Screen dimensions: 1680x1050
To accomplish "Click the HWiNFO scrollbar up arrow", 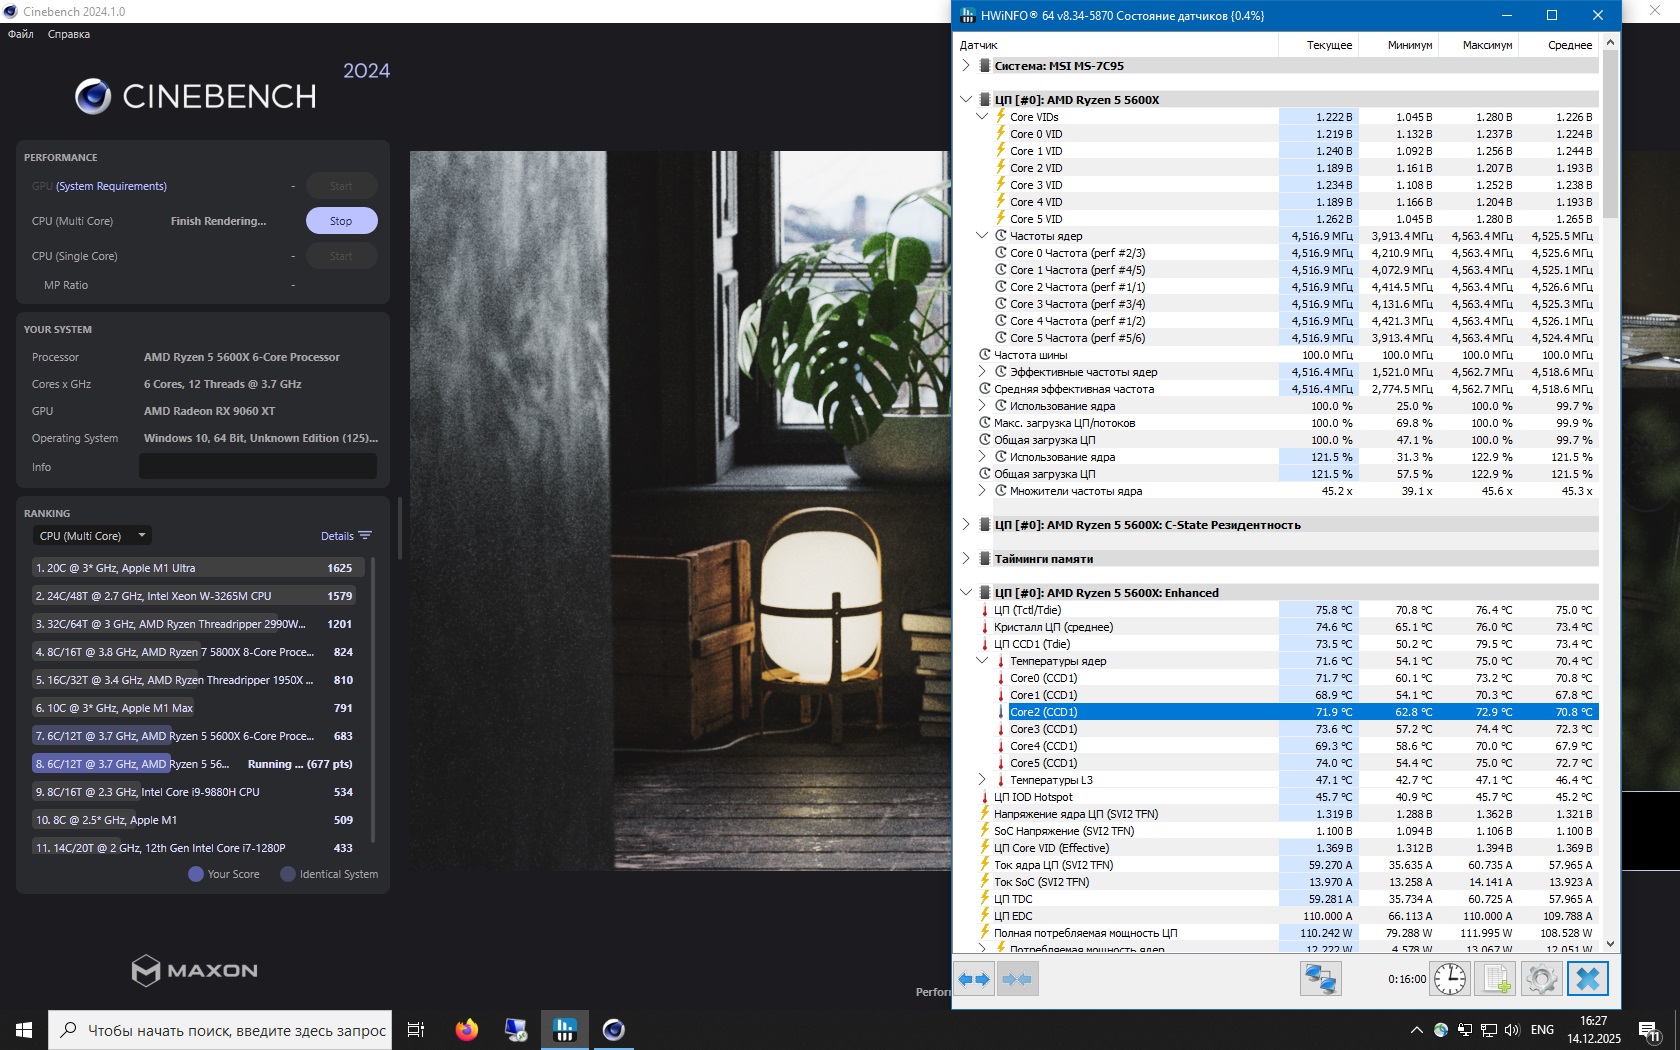I will pos(1610,42).
